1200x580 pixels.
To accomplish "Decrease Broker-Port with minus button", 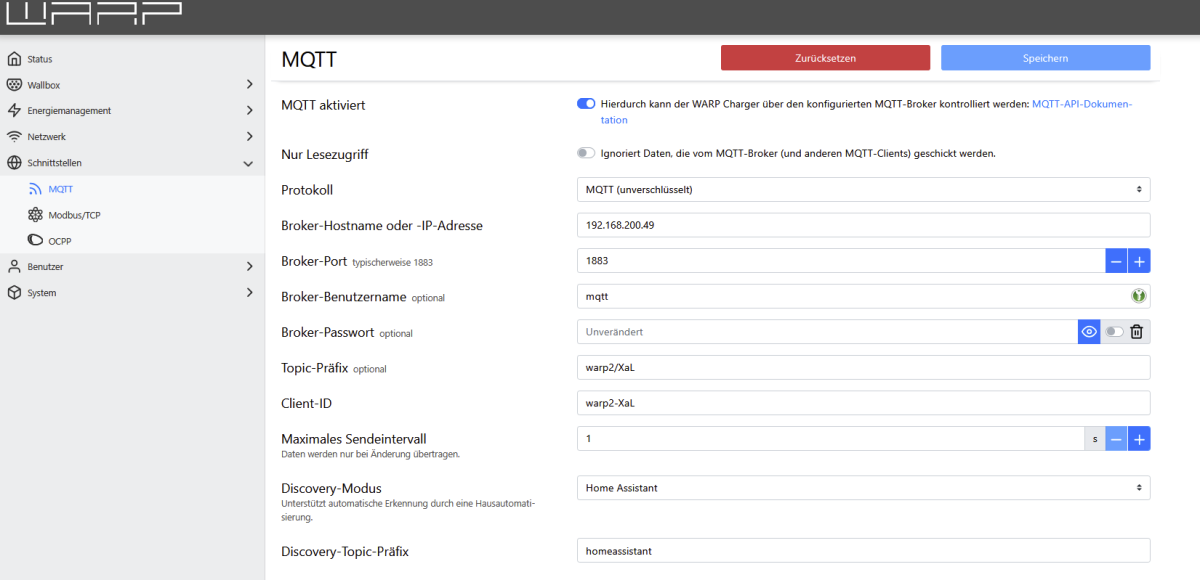I will [1116, 261].
